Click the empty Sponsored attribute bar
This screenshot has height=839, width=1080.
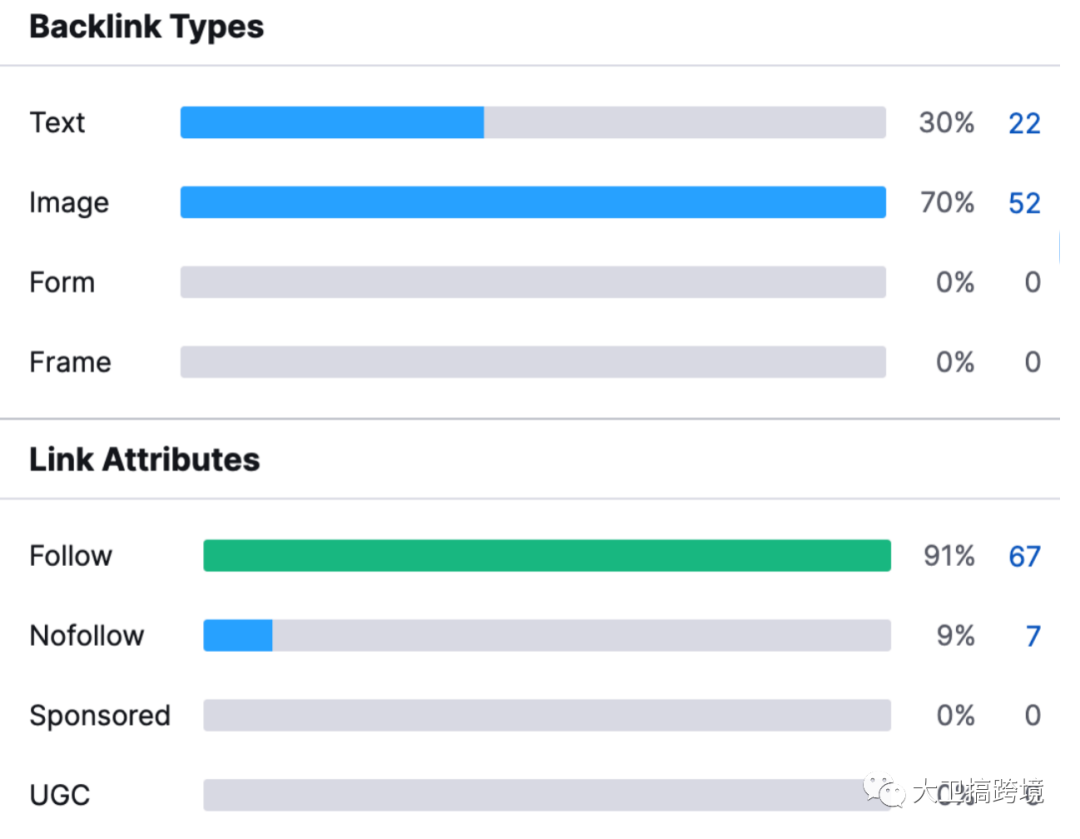pos(547,715)
